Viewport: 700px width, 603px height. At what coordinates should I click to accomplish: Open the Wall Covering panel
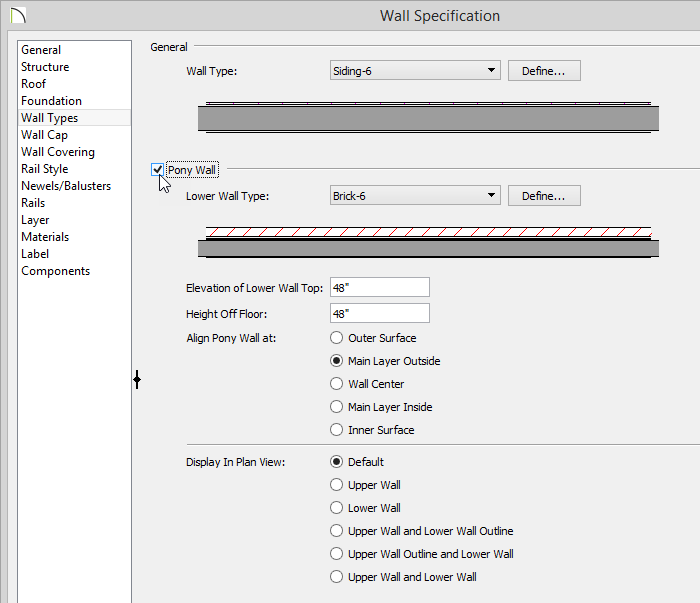[74, 151]
